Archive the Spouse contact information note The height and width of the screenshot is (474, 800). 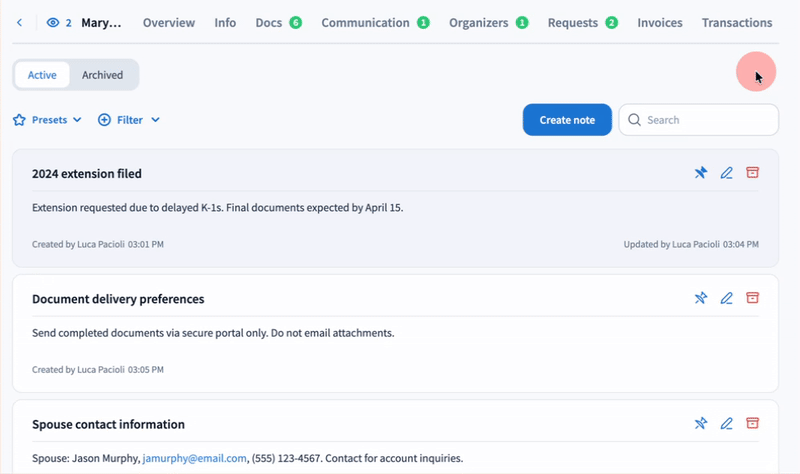(753, 424)
